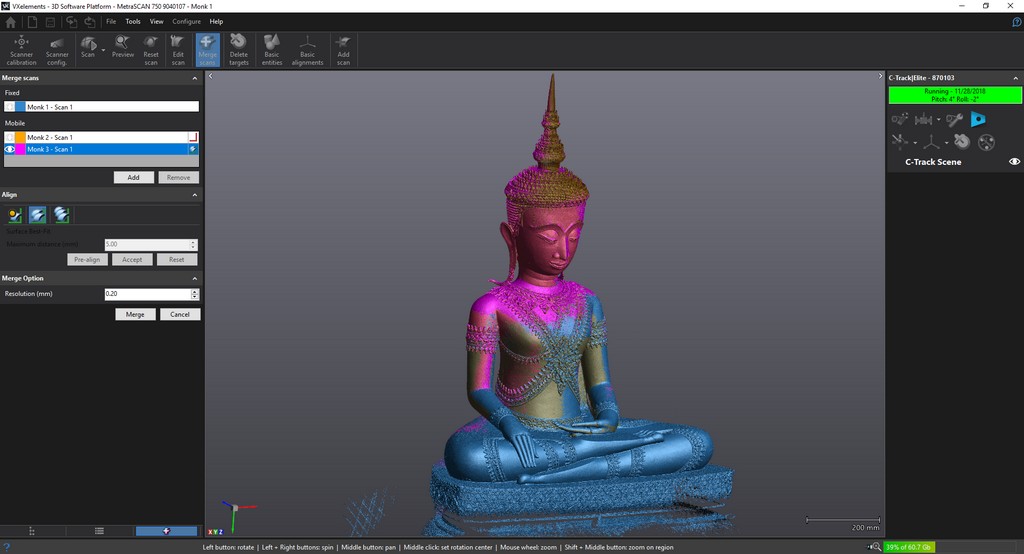Select the third Align method icon
The height and width of the screenshot is (554, 1024).
point(61,215)
